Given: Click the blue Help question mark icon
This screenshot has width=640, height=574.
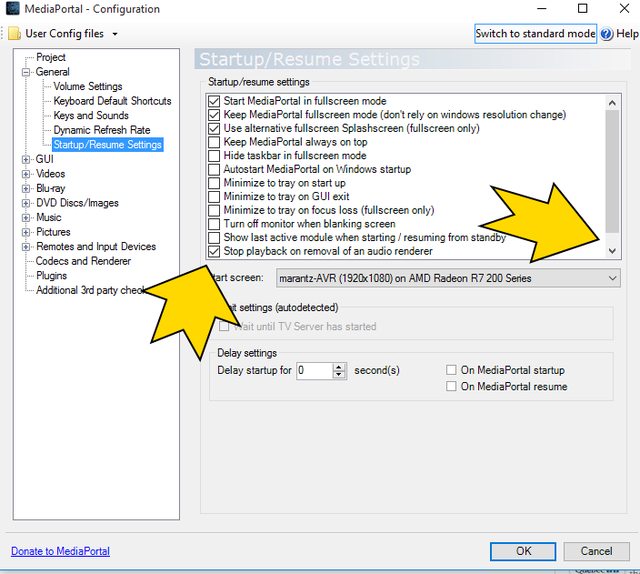Looking at the screenshot, I should tap(606, 34).
